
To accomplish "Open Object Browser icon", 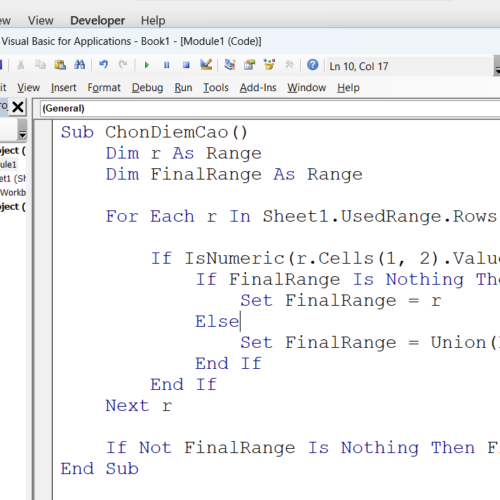I will [x=269, y=65].
